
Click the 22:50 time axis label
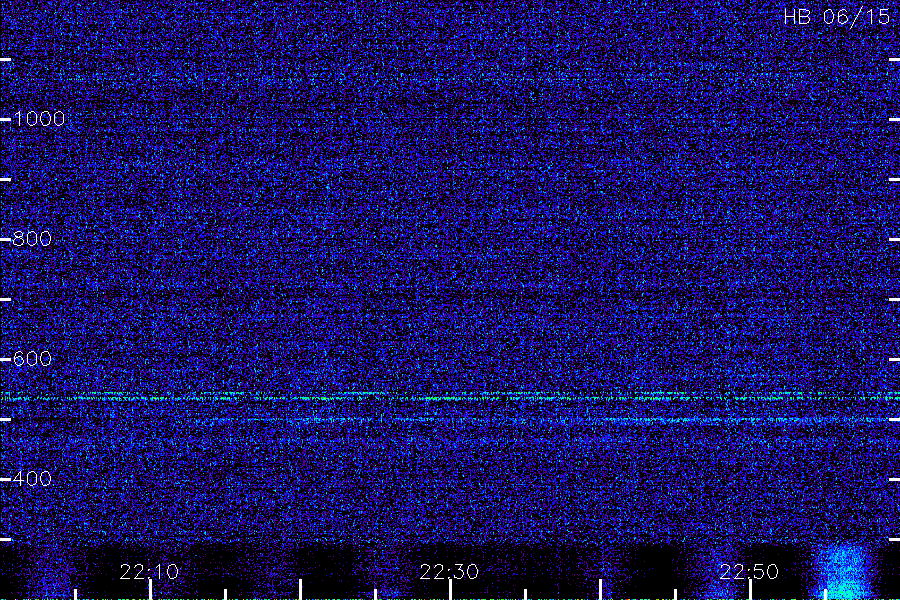pos(749,571)
